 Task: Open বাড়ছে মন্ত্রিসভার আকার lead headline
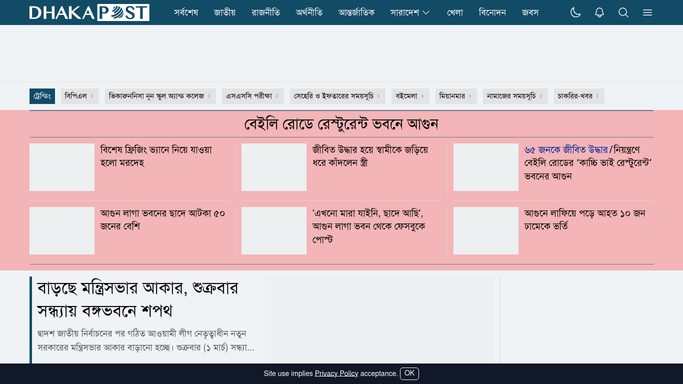click(x=138, y=300)
